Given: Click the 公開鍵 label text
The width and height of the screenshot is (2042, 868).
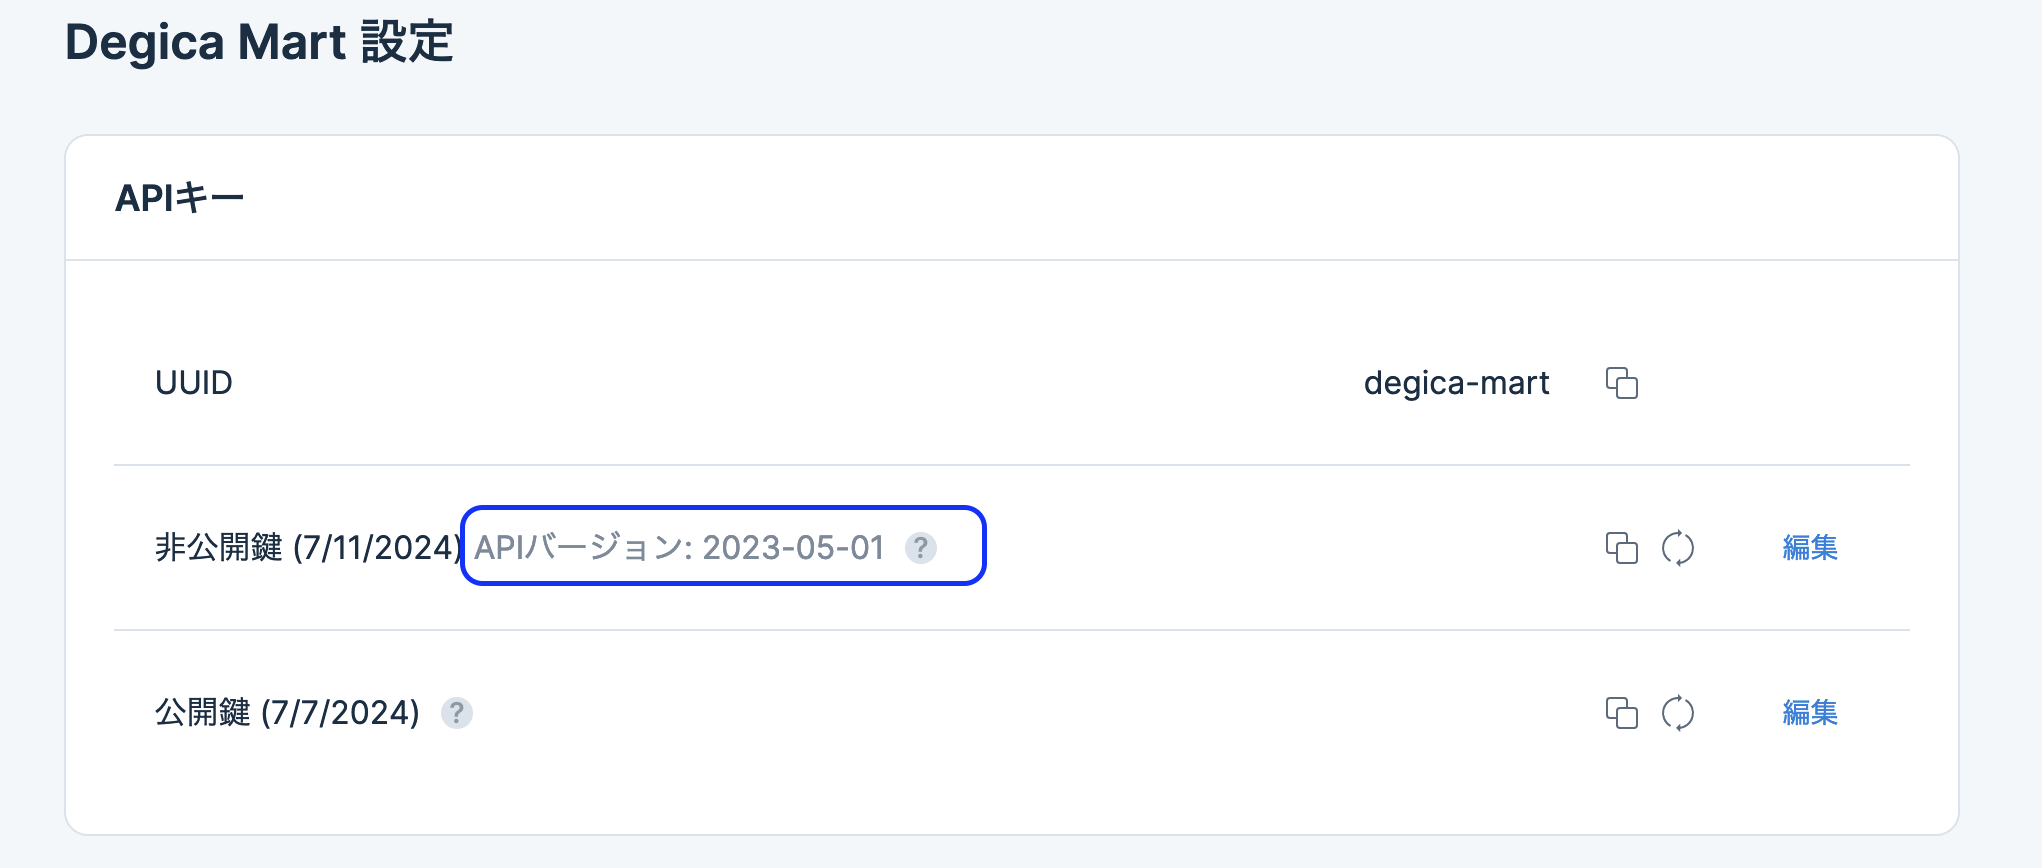Looking at the screenshot, I should pyautogui.click(x=202, y=713).
